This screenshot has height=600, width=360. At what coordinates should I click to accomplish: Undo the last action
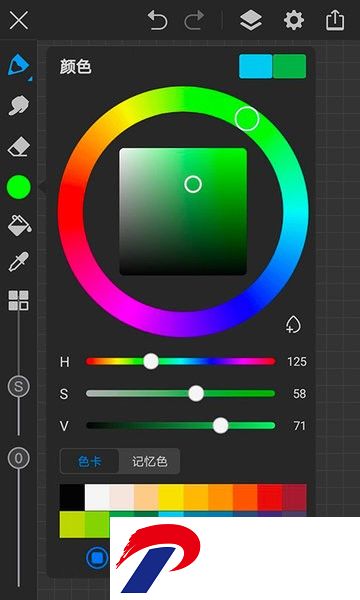click(x=157, y=20)
